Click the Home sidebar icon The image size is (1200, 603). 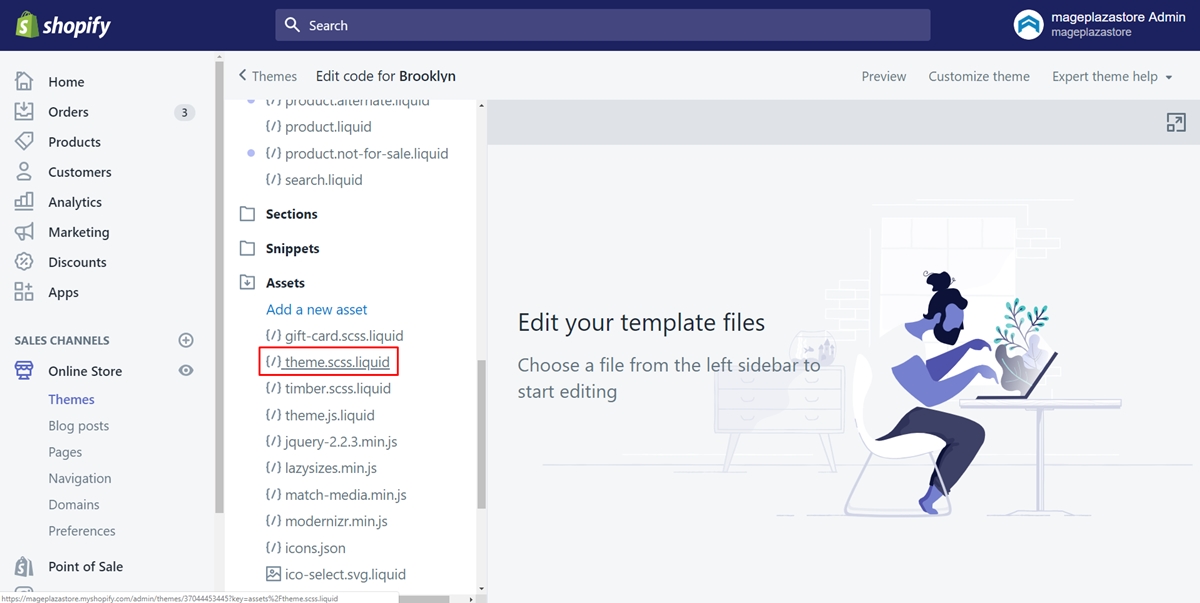(x=24, y=81)
